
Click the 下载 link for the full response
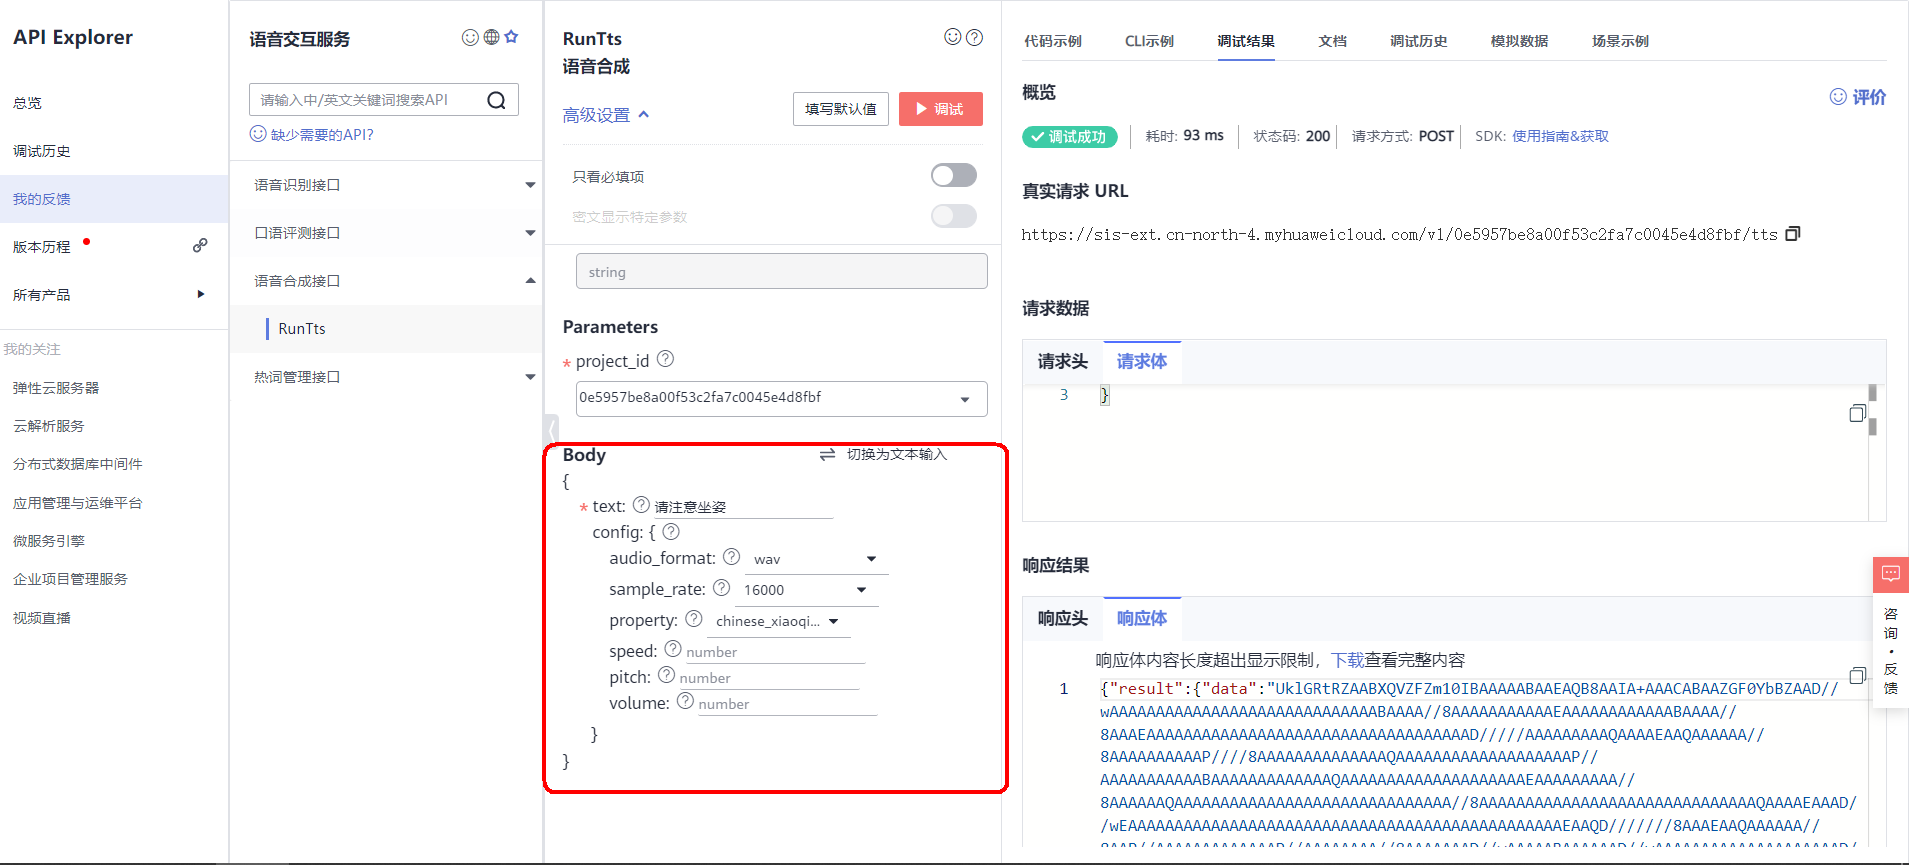click(x=1348, y=660)
